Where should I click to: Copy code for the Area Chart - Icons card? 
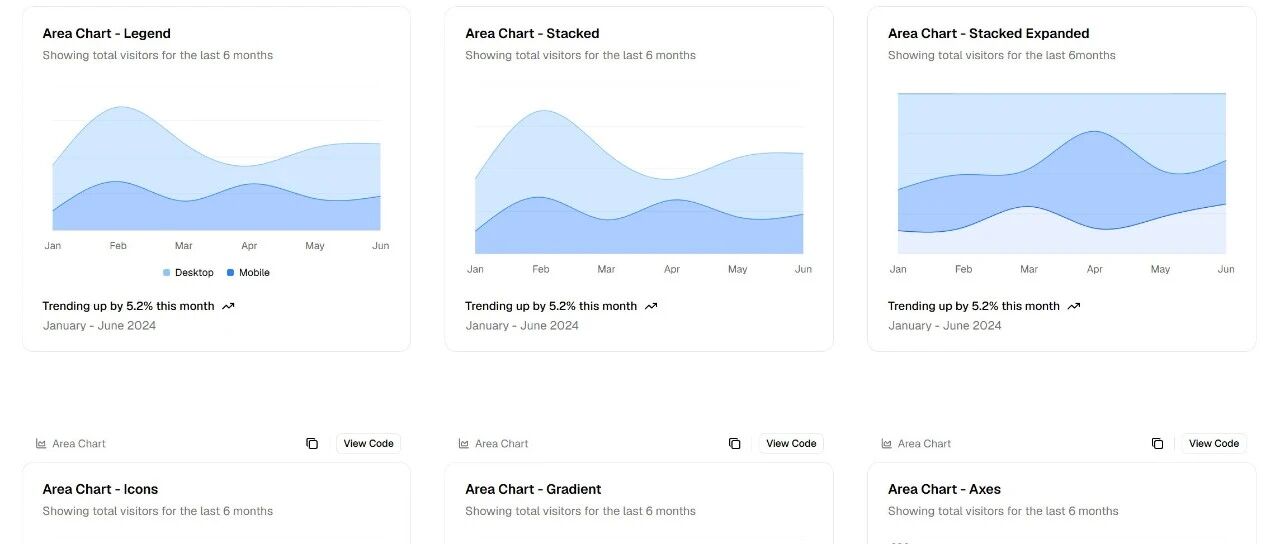(312, 444)
